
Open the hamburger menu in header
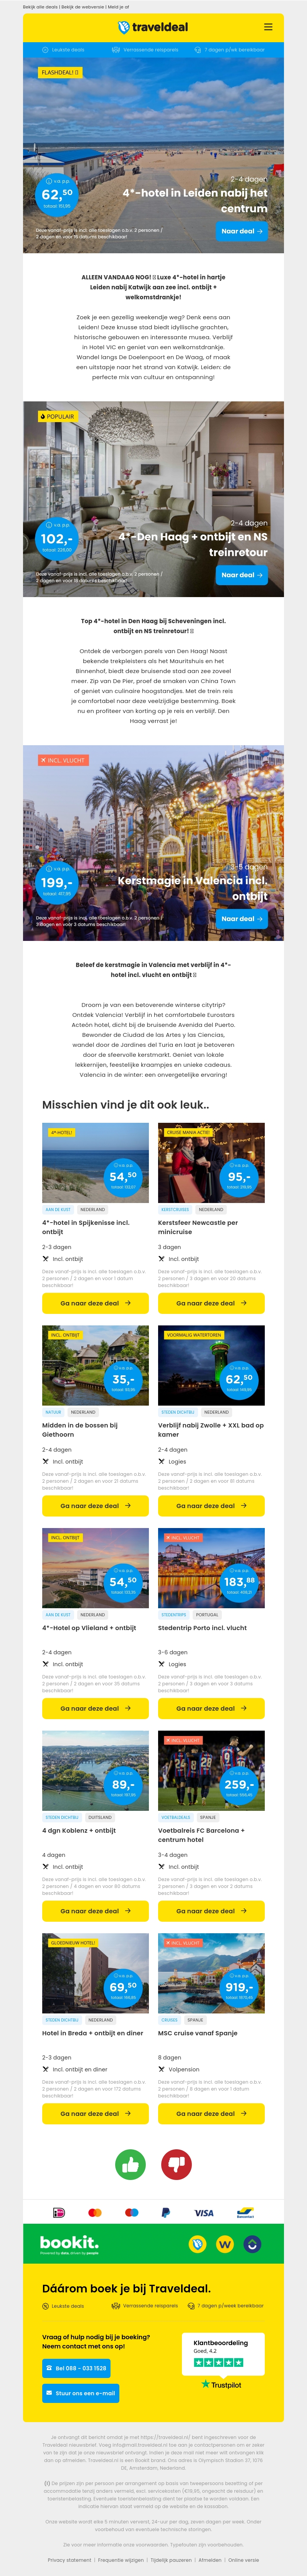tap(267, 27)
